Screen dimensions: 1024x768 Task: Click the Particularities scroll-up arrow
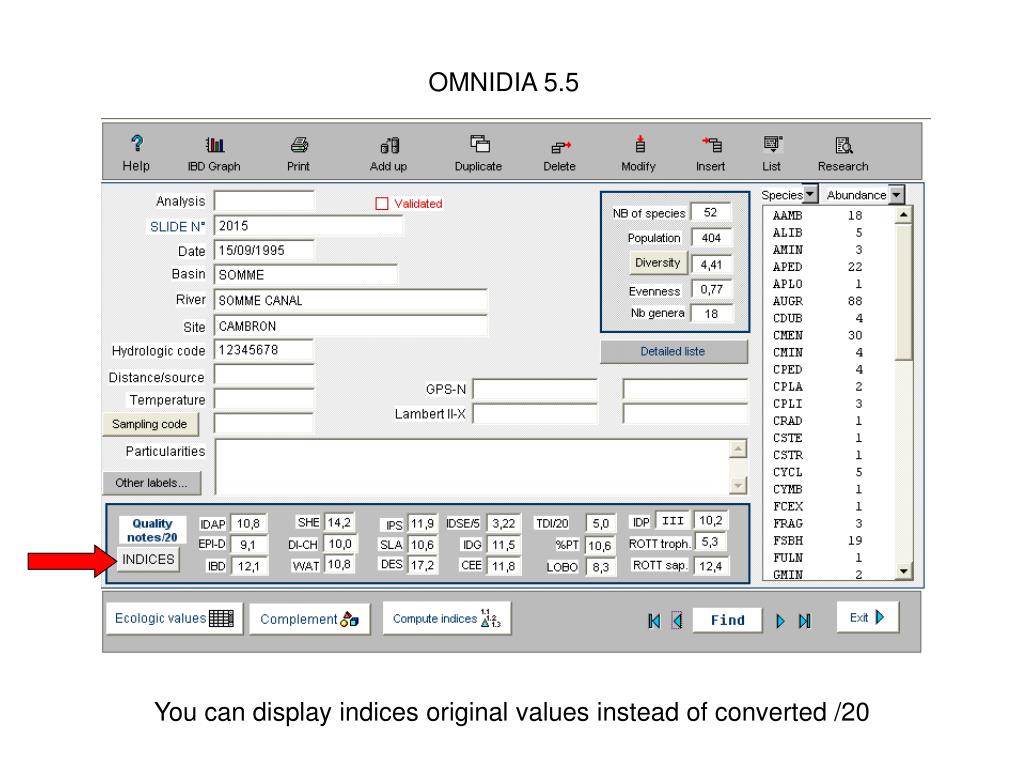[x=738, y=449]
